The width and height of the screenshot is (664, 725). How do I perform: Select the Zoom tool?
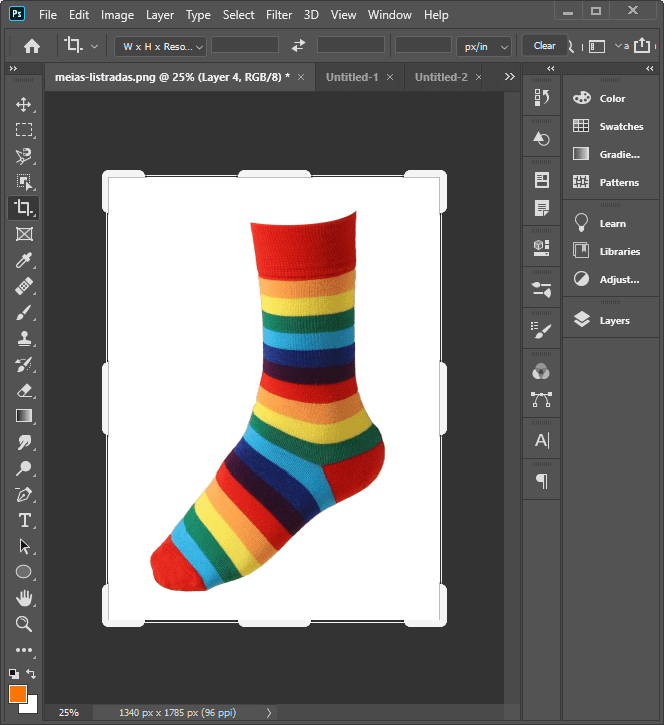(x=24, y=624)
